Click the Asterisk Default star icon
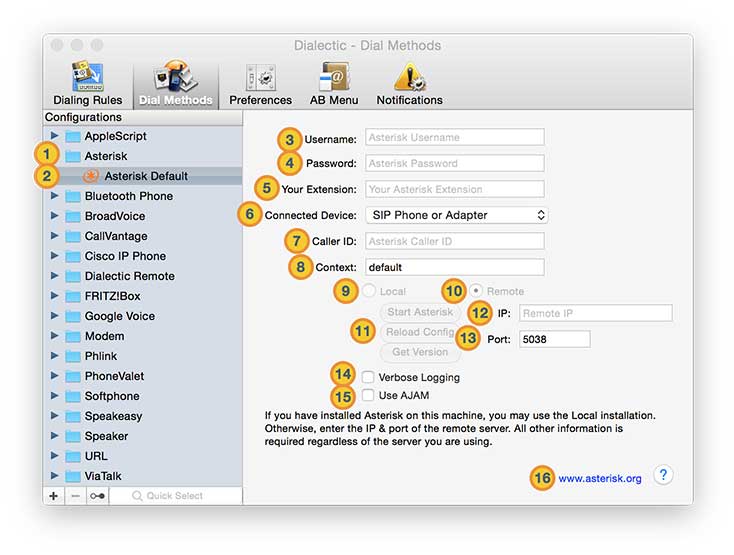 pyautogui.click(x=91, y=176)
